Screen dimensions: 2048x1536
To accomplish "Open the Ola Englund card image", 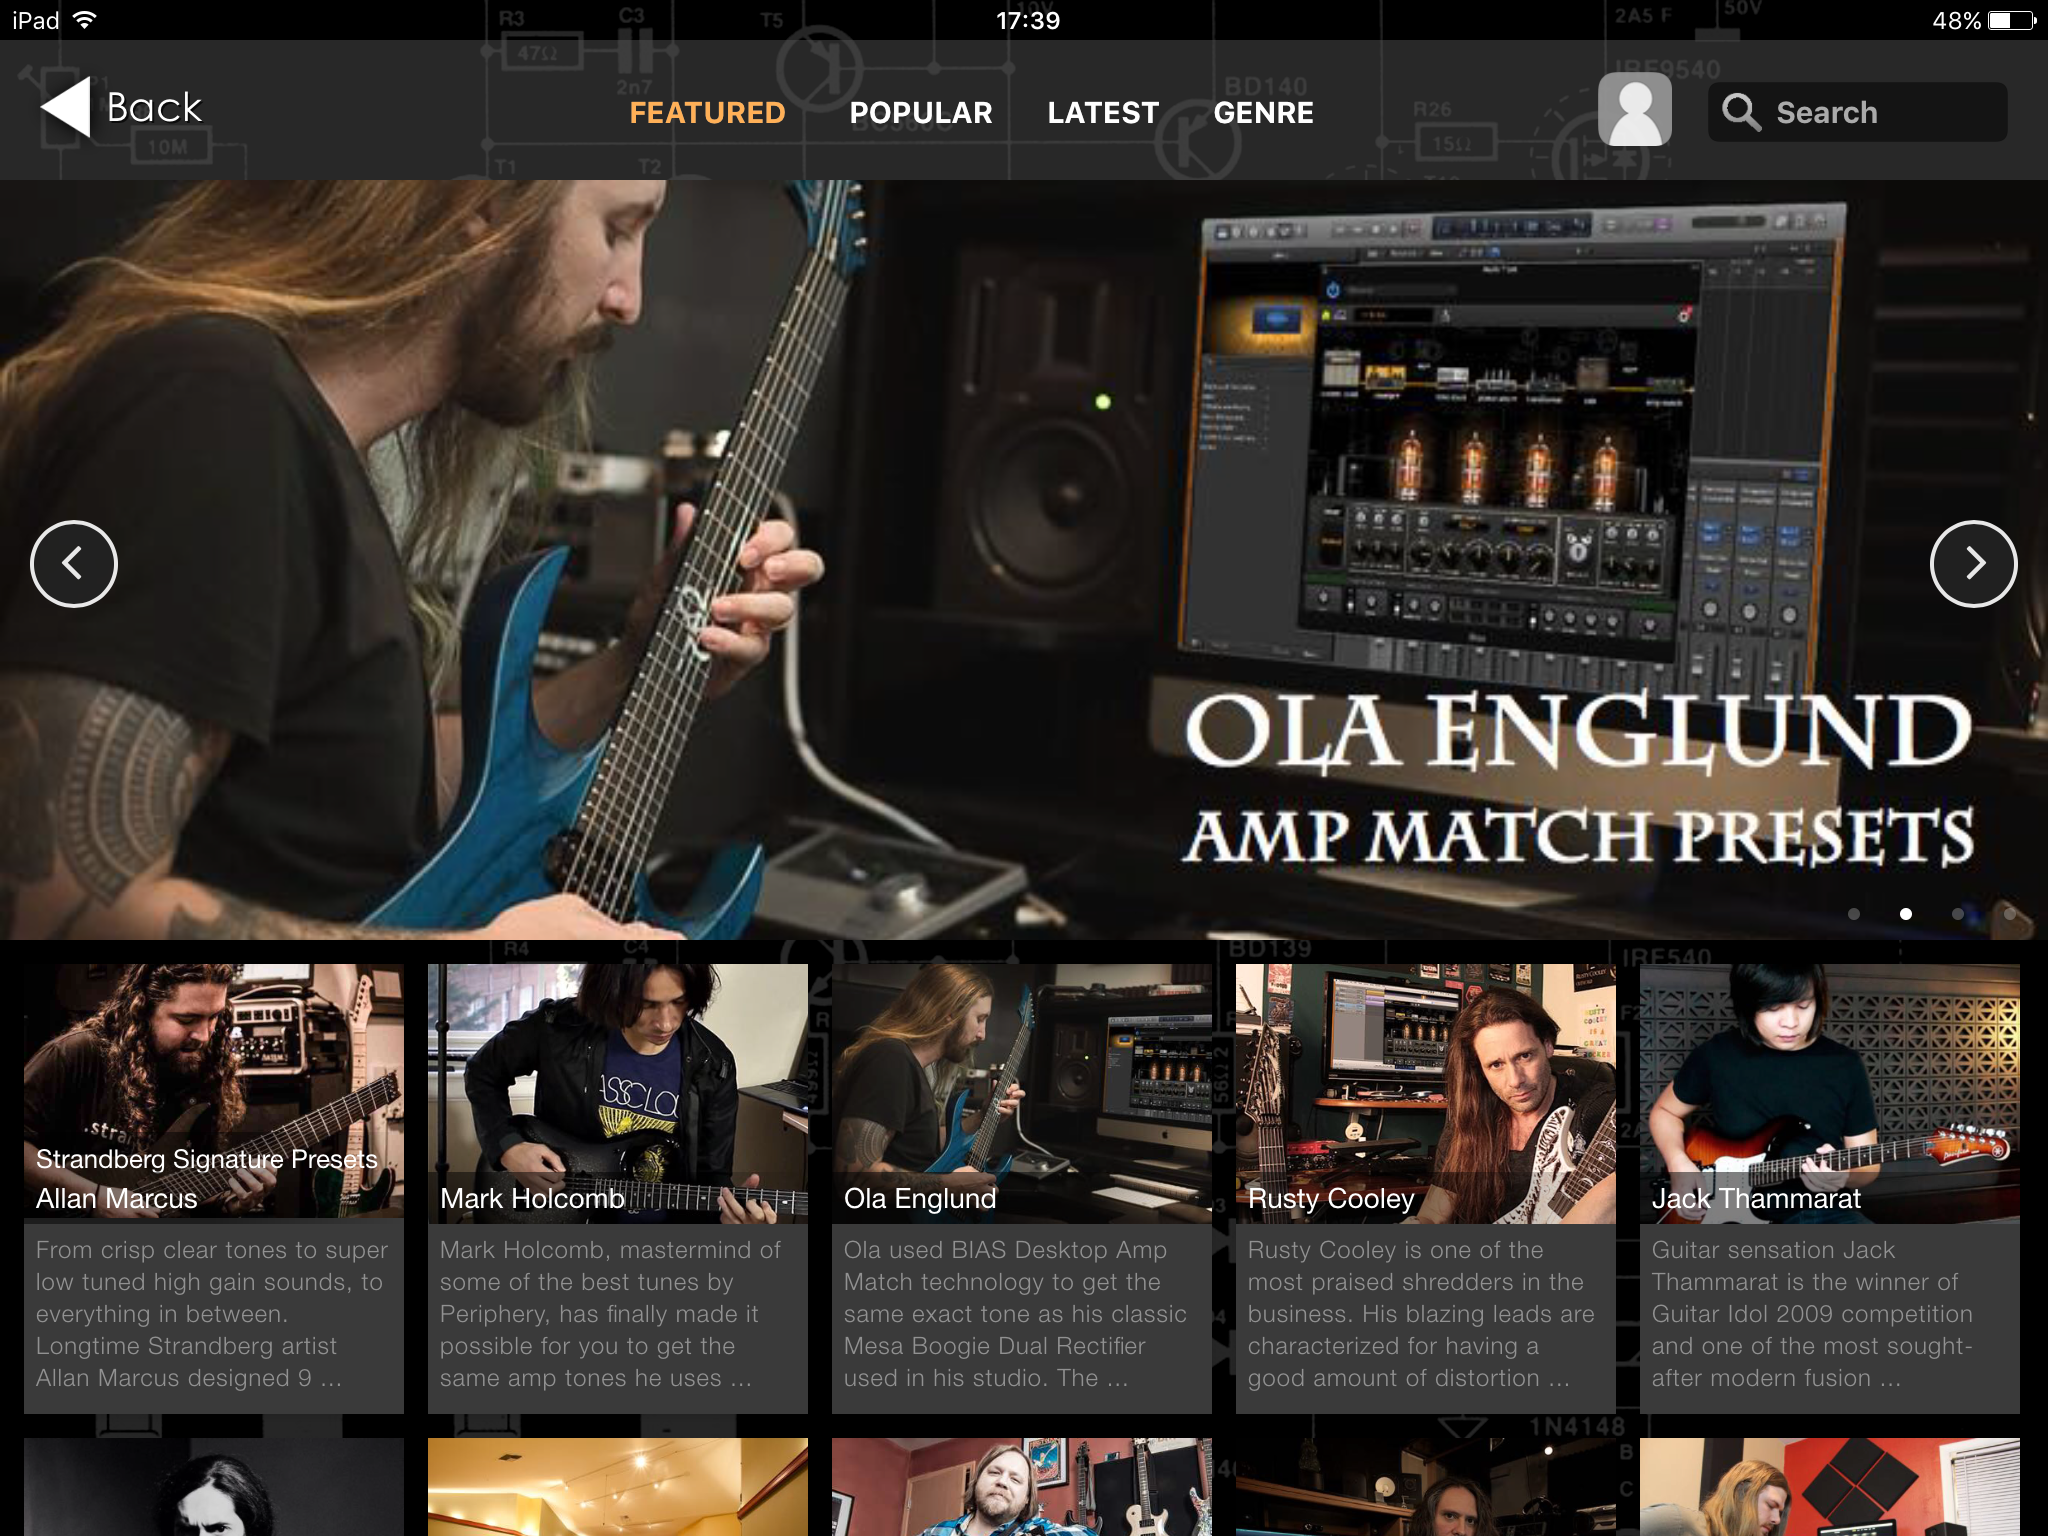I will point(1022,1093).
